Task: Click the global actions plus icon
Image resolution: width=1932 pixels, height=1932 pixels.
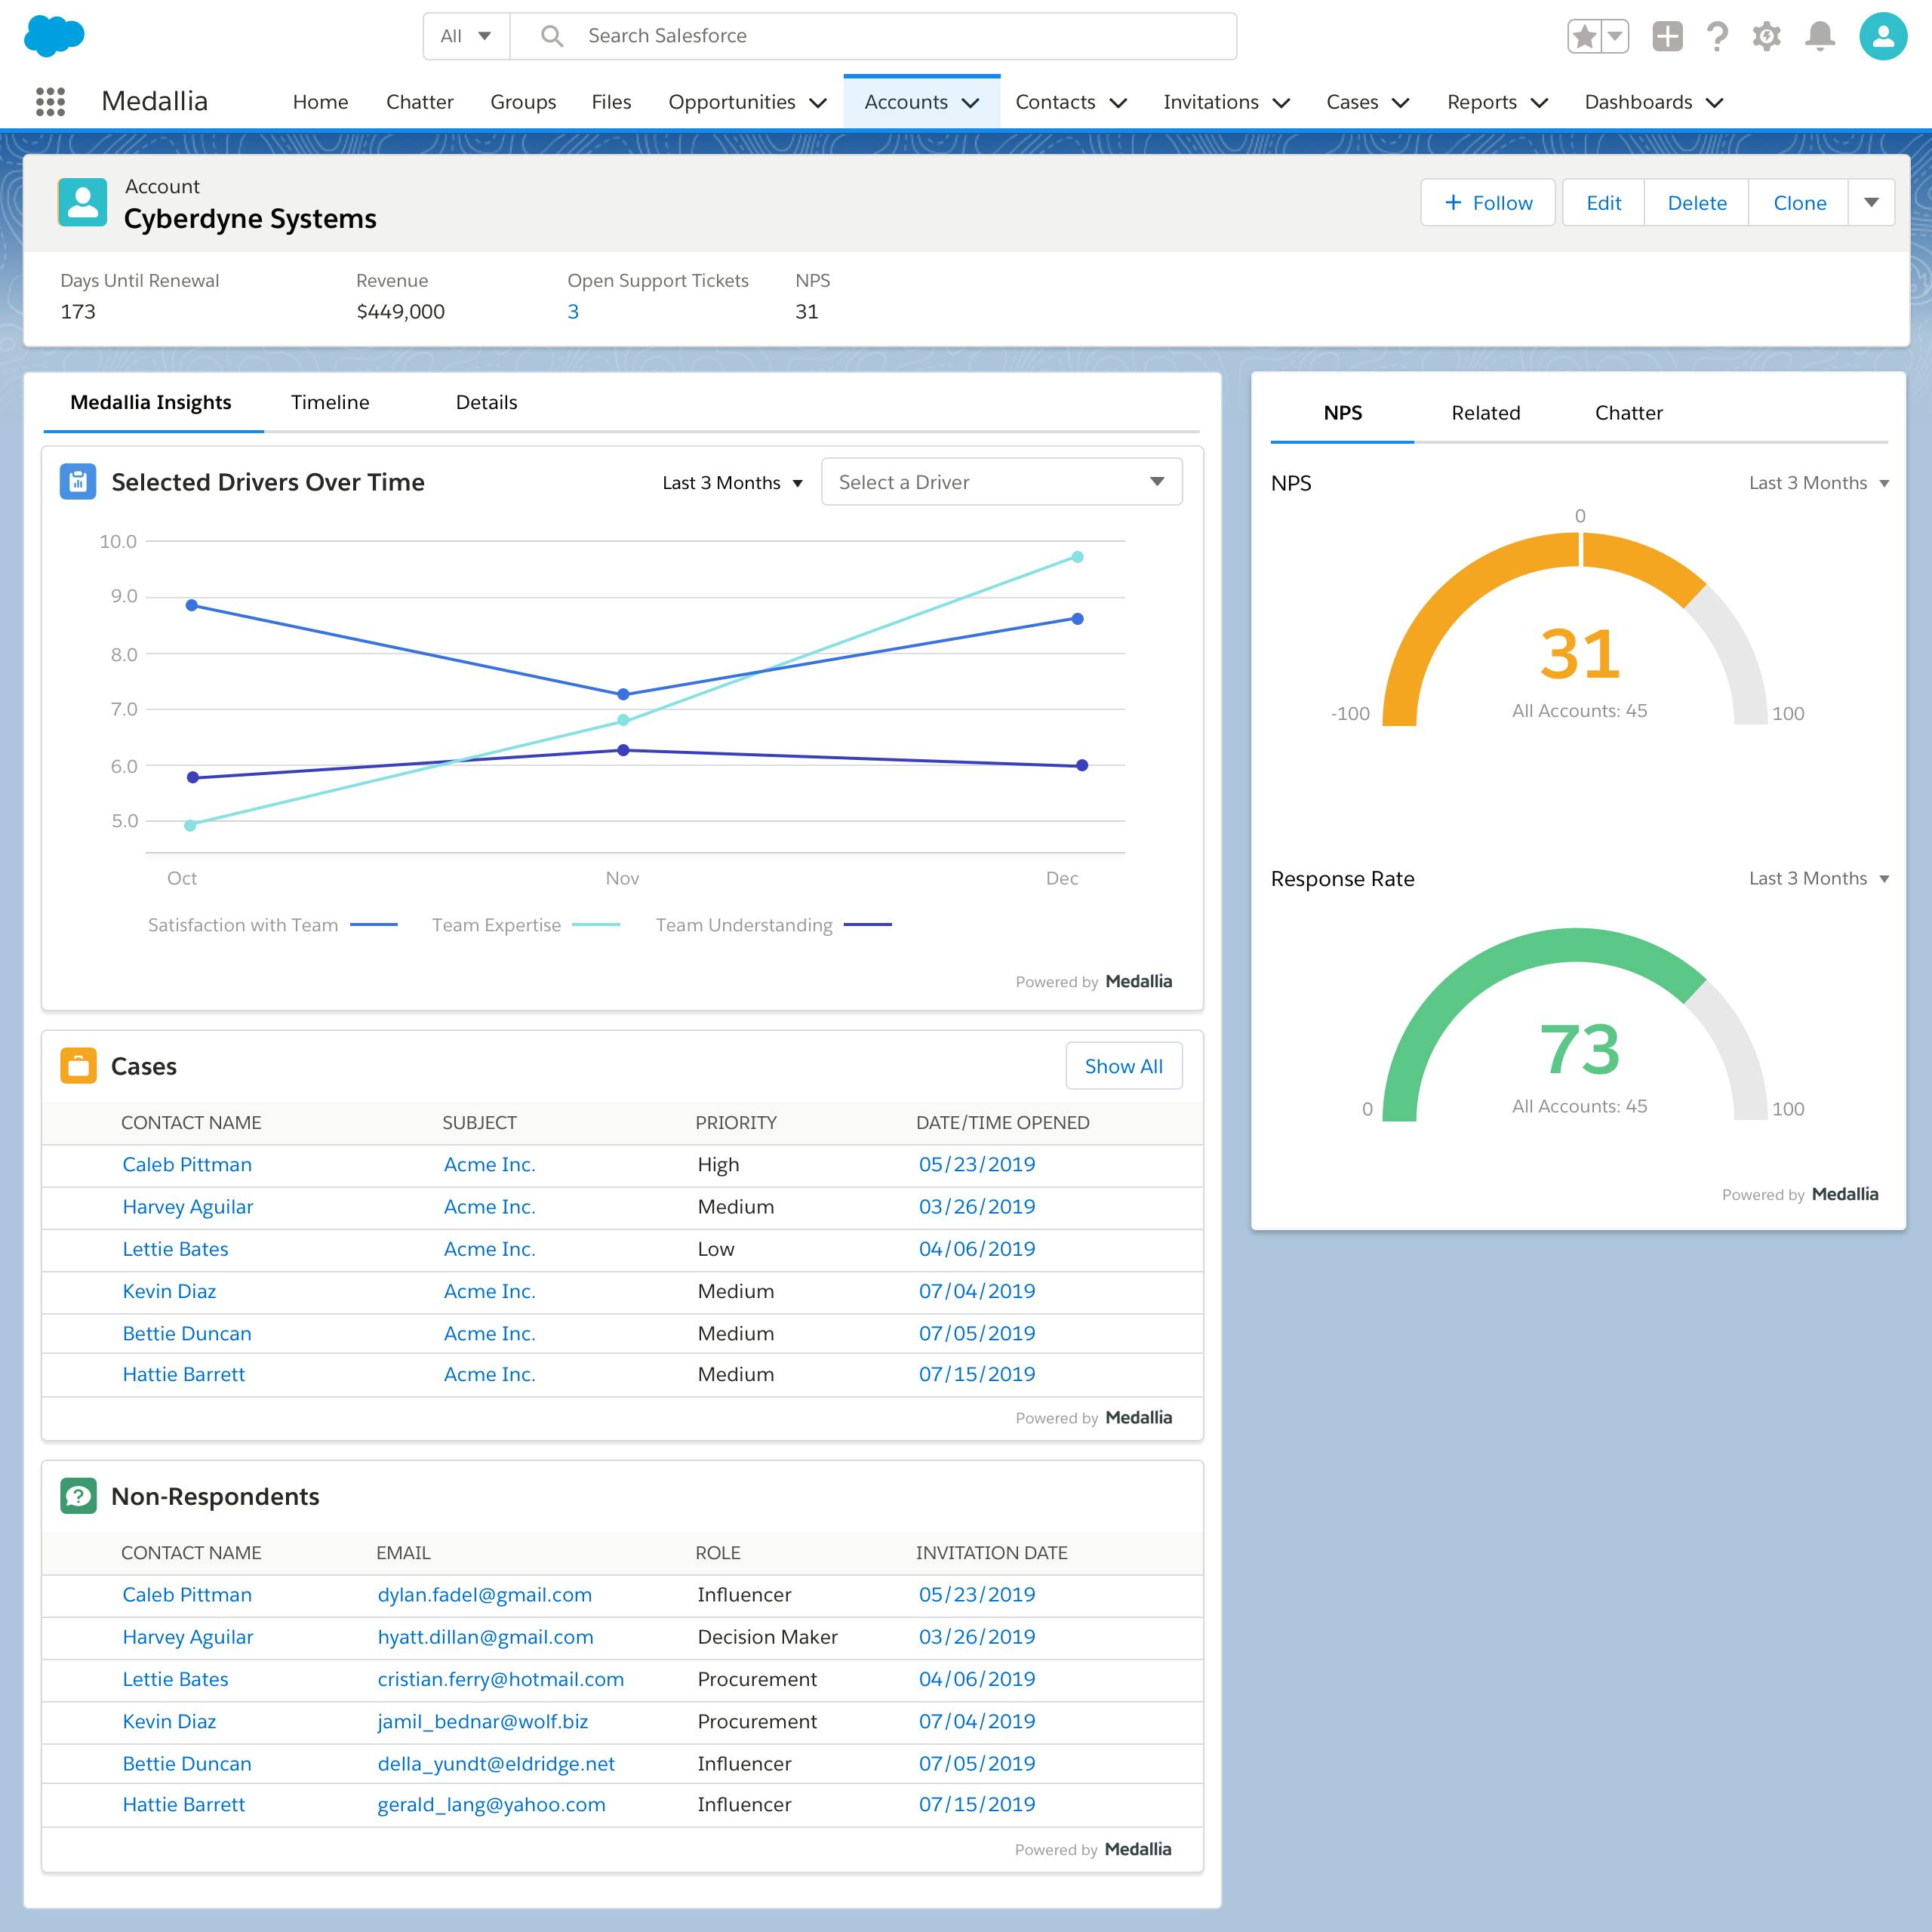Action: pos(1667,37)
